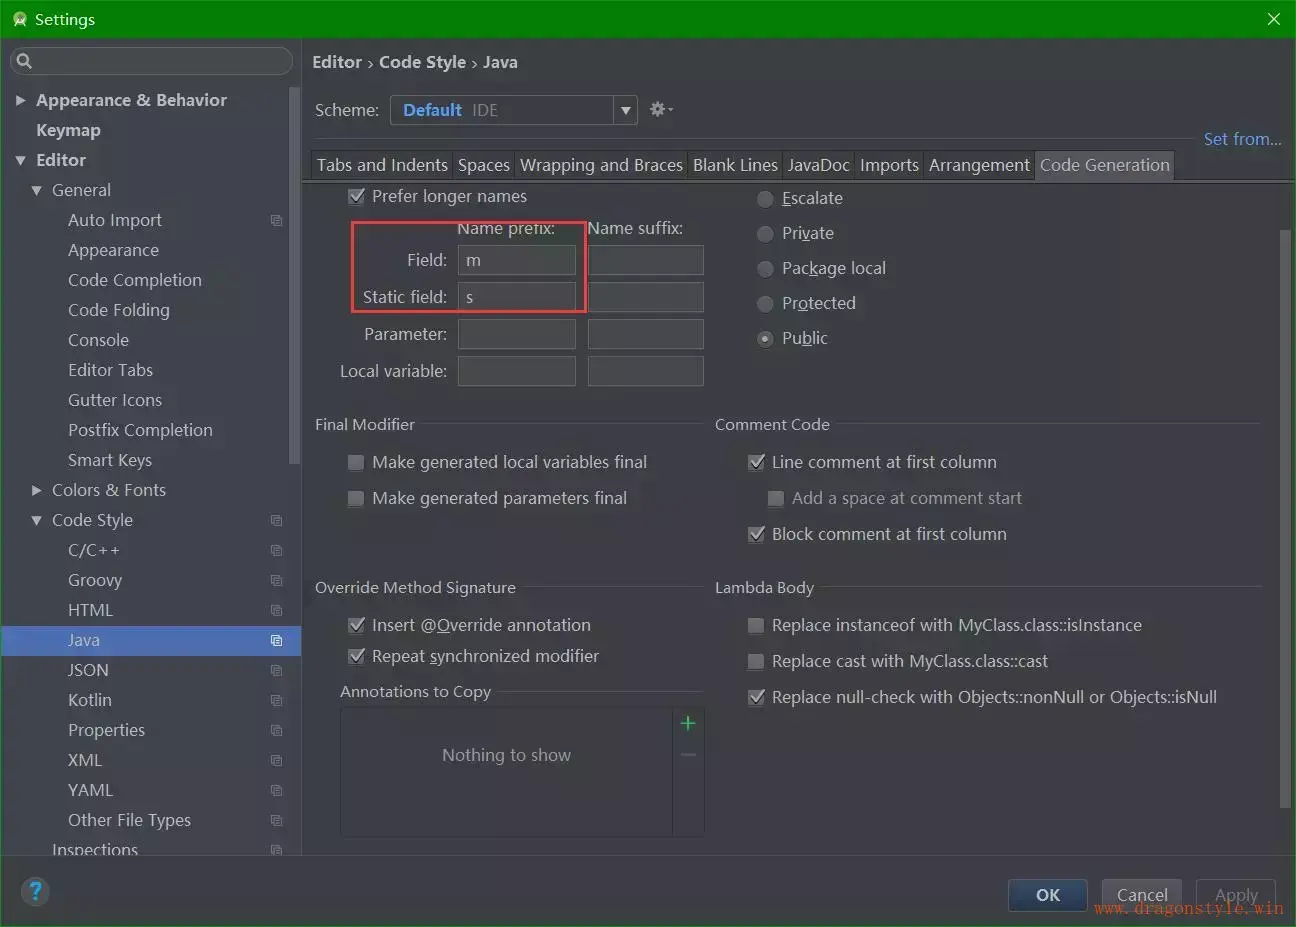Uncheck Block comment at first column
This screenshot has height=927, width=1296.
pyautogui.click(x=757, y=534)
